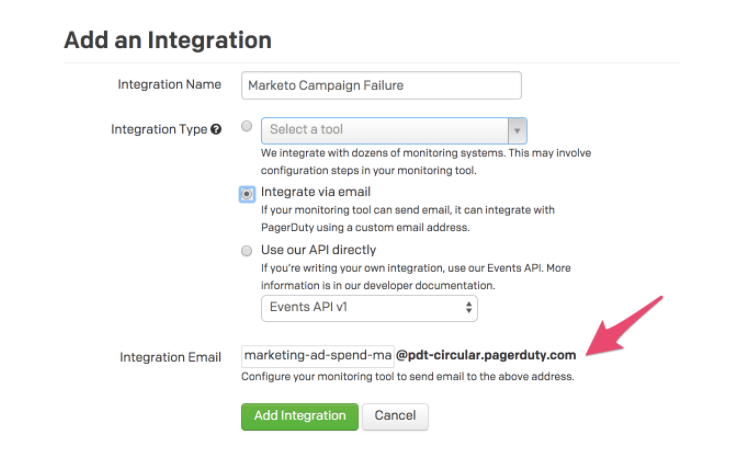740x476 pixels.
Task: Expand the Events API v1 dropdown
Action: [x=368, y=308]
